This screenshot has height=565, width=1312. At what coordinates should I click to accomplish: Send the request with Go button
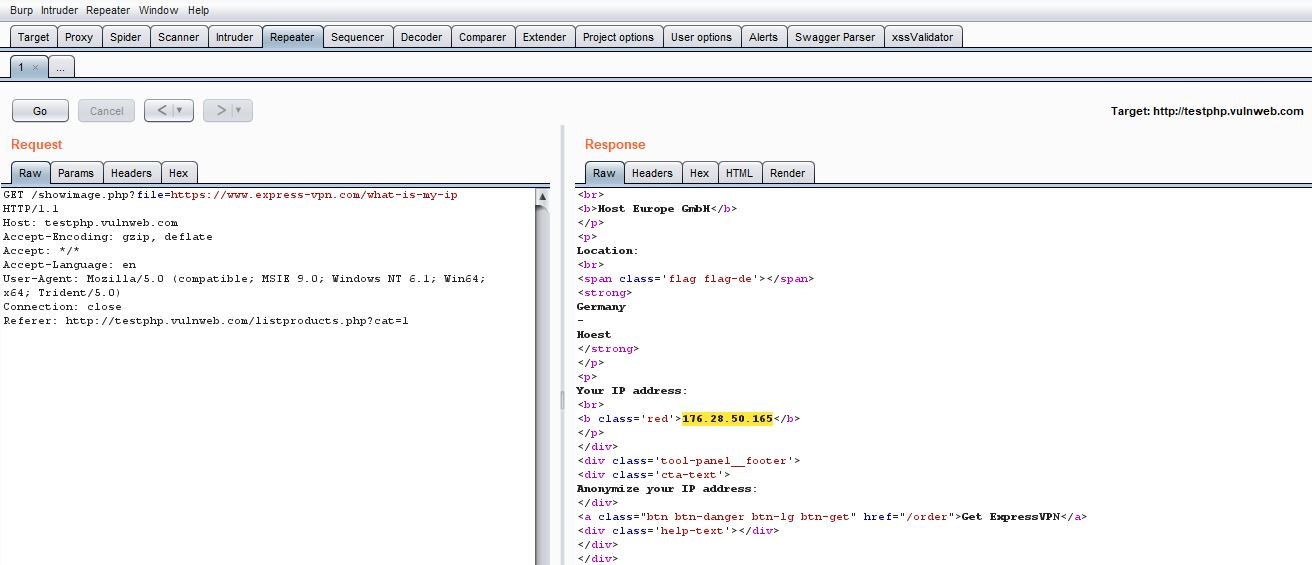(x=40, y=111)
